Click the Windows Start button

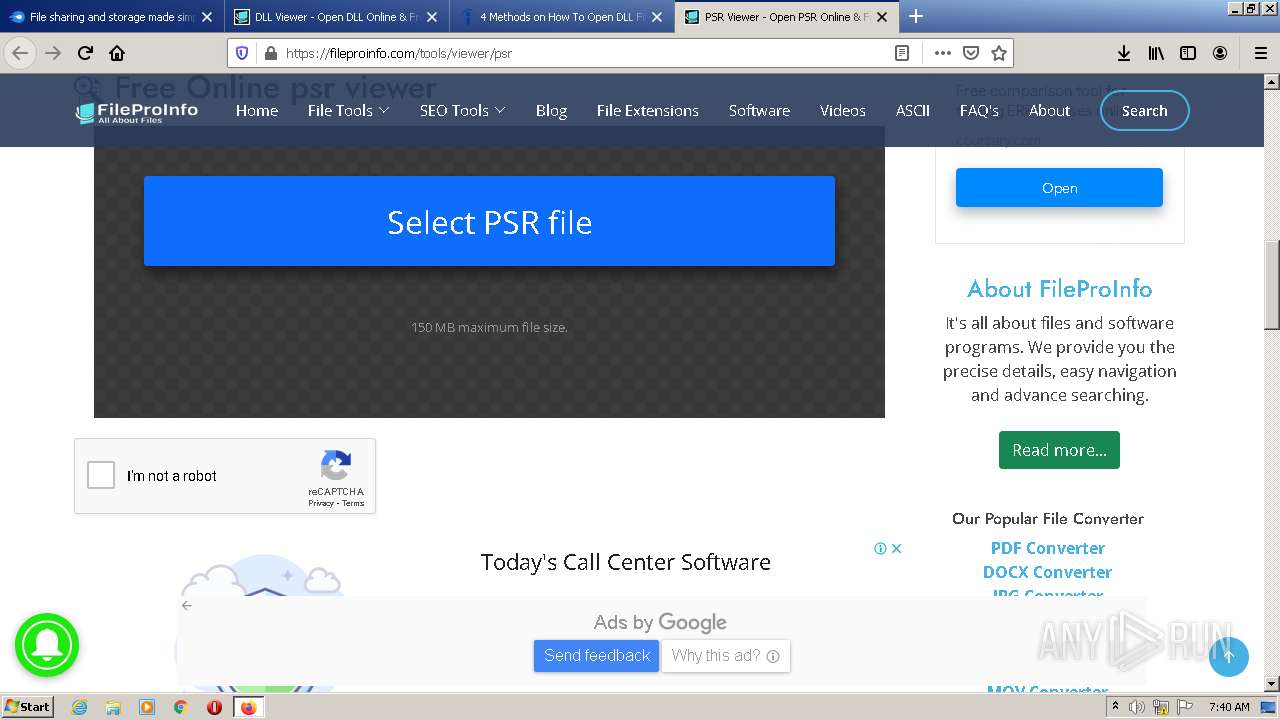(28, 707)
